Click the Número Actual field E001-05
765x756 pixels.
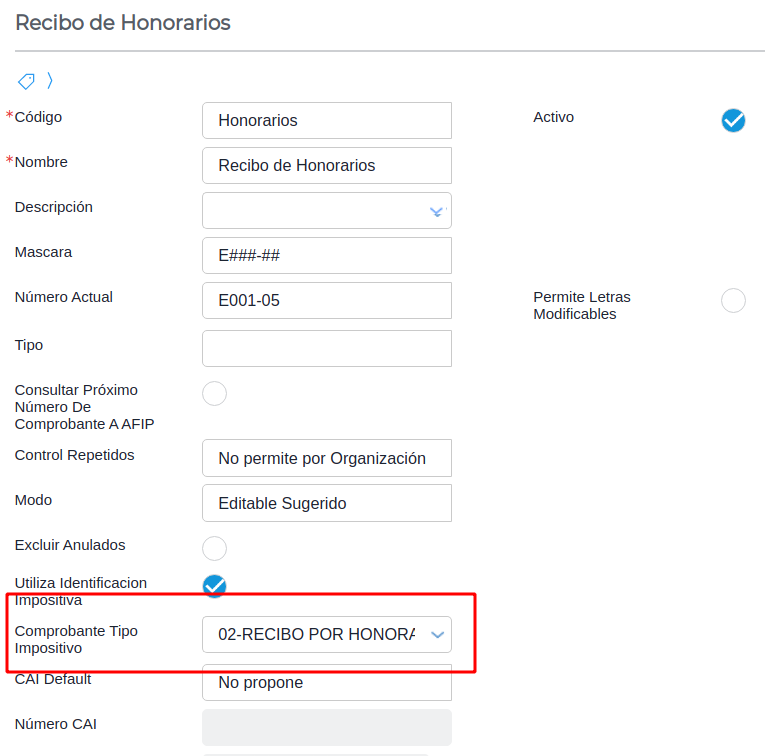pyautogui.click(x=326, y=300)
